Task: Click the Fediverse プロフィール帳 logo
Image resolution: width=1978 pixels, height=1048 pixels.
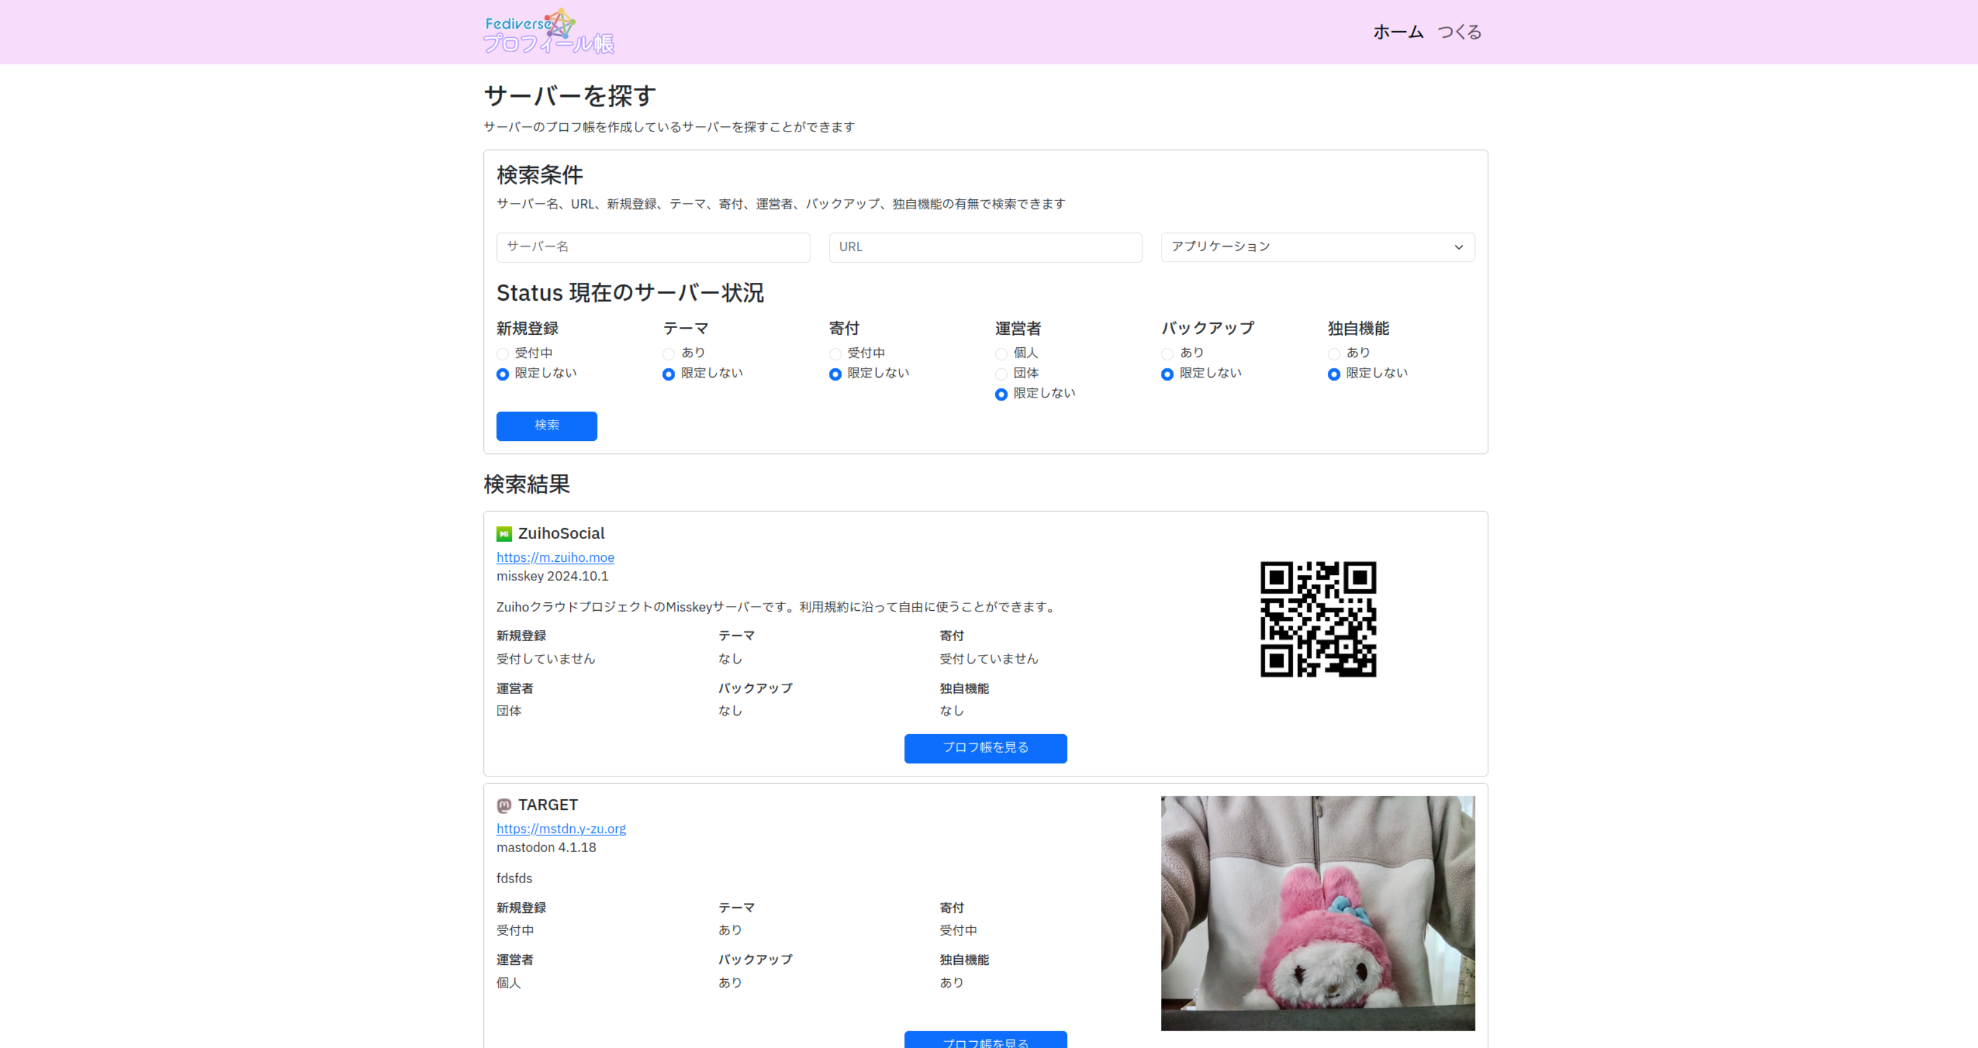Action: 549,32
